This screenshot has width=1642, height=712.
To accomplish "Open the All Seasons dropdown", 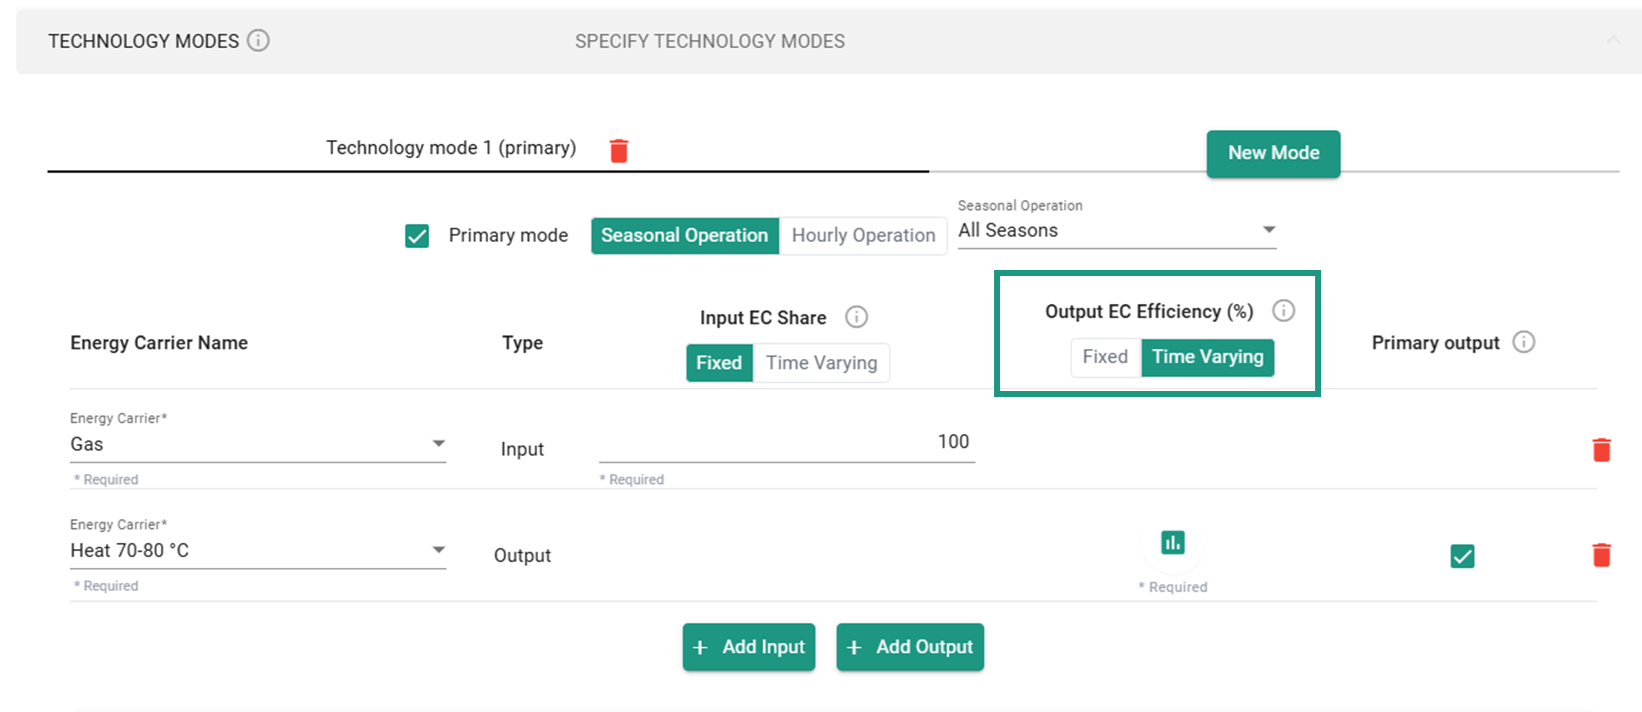I will (1116, 231).
